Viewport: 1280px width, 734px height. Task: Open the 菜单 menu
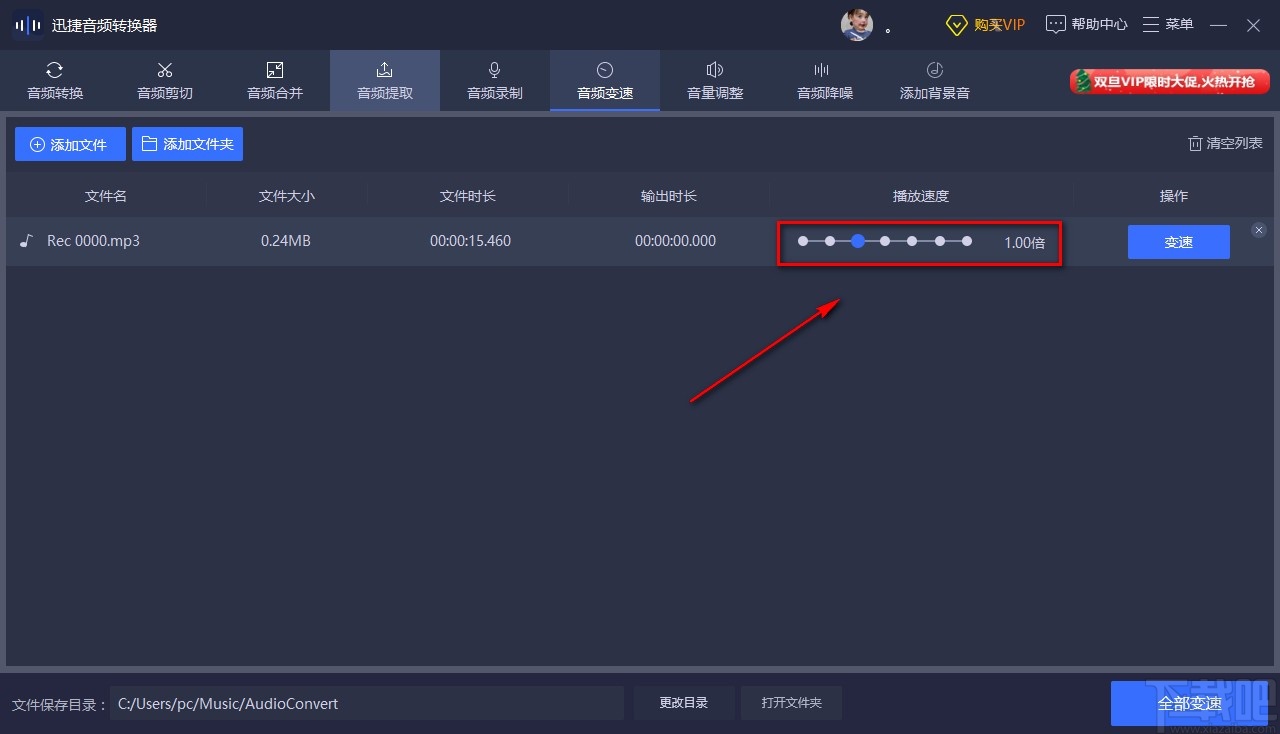1167,23
